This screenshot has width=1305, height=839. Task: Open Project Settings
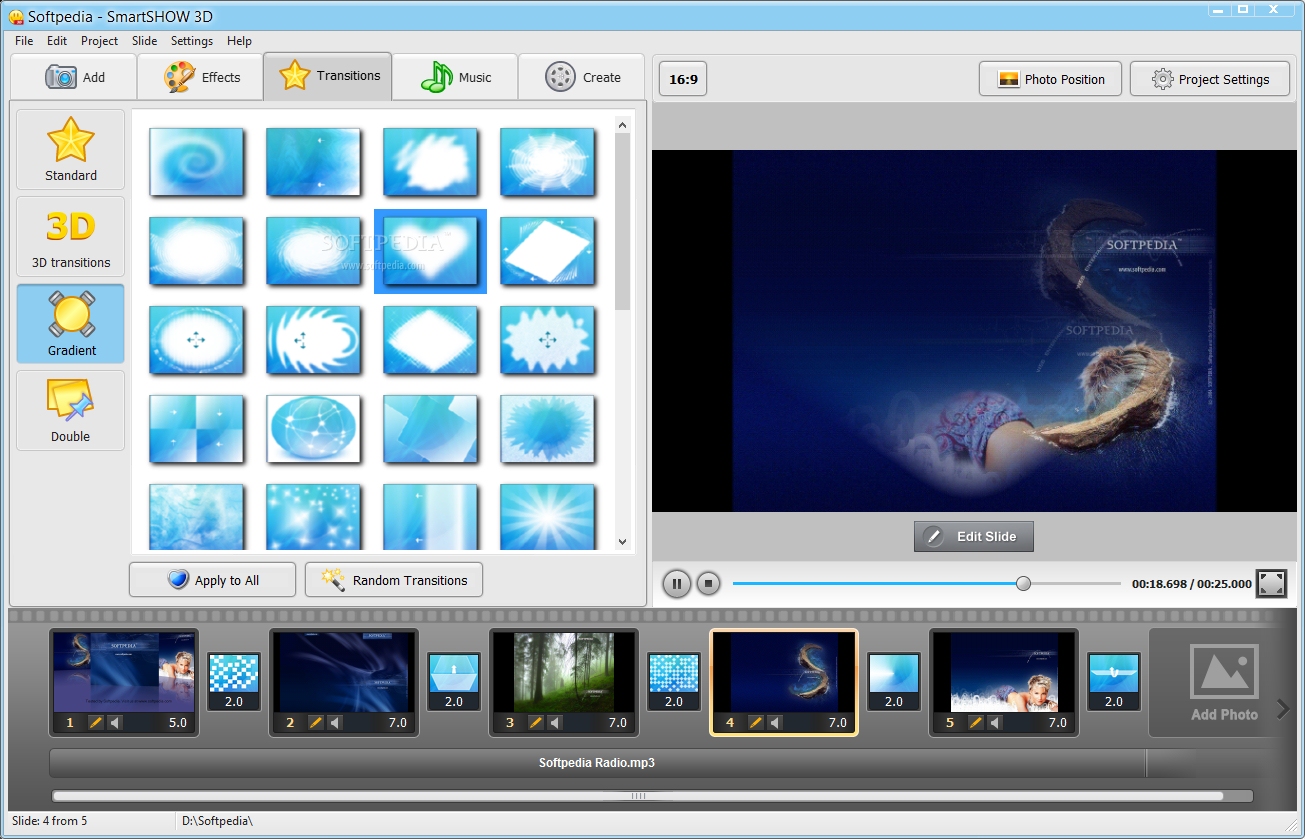point(1209,79)
